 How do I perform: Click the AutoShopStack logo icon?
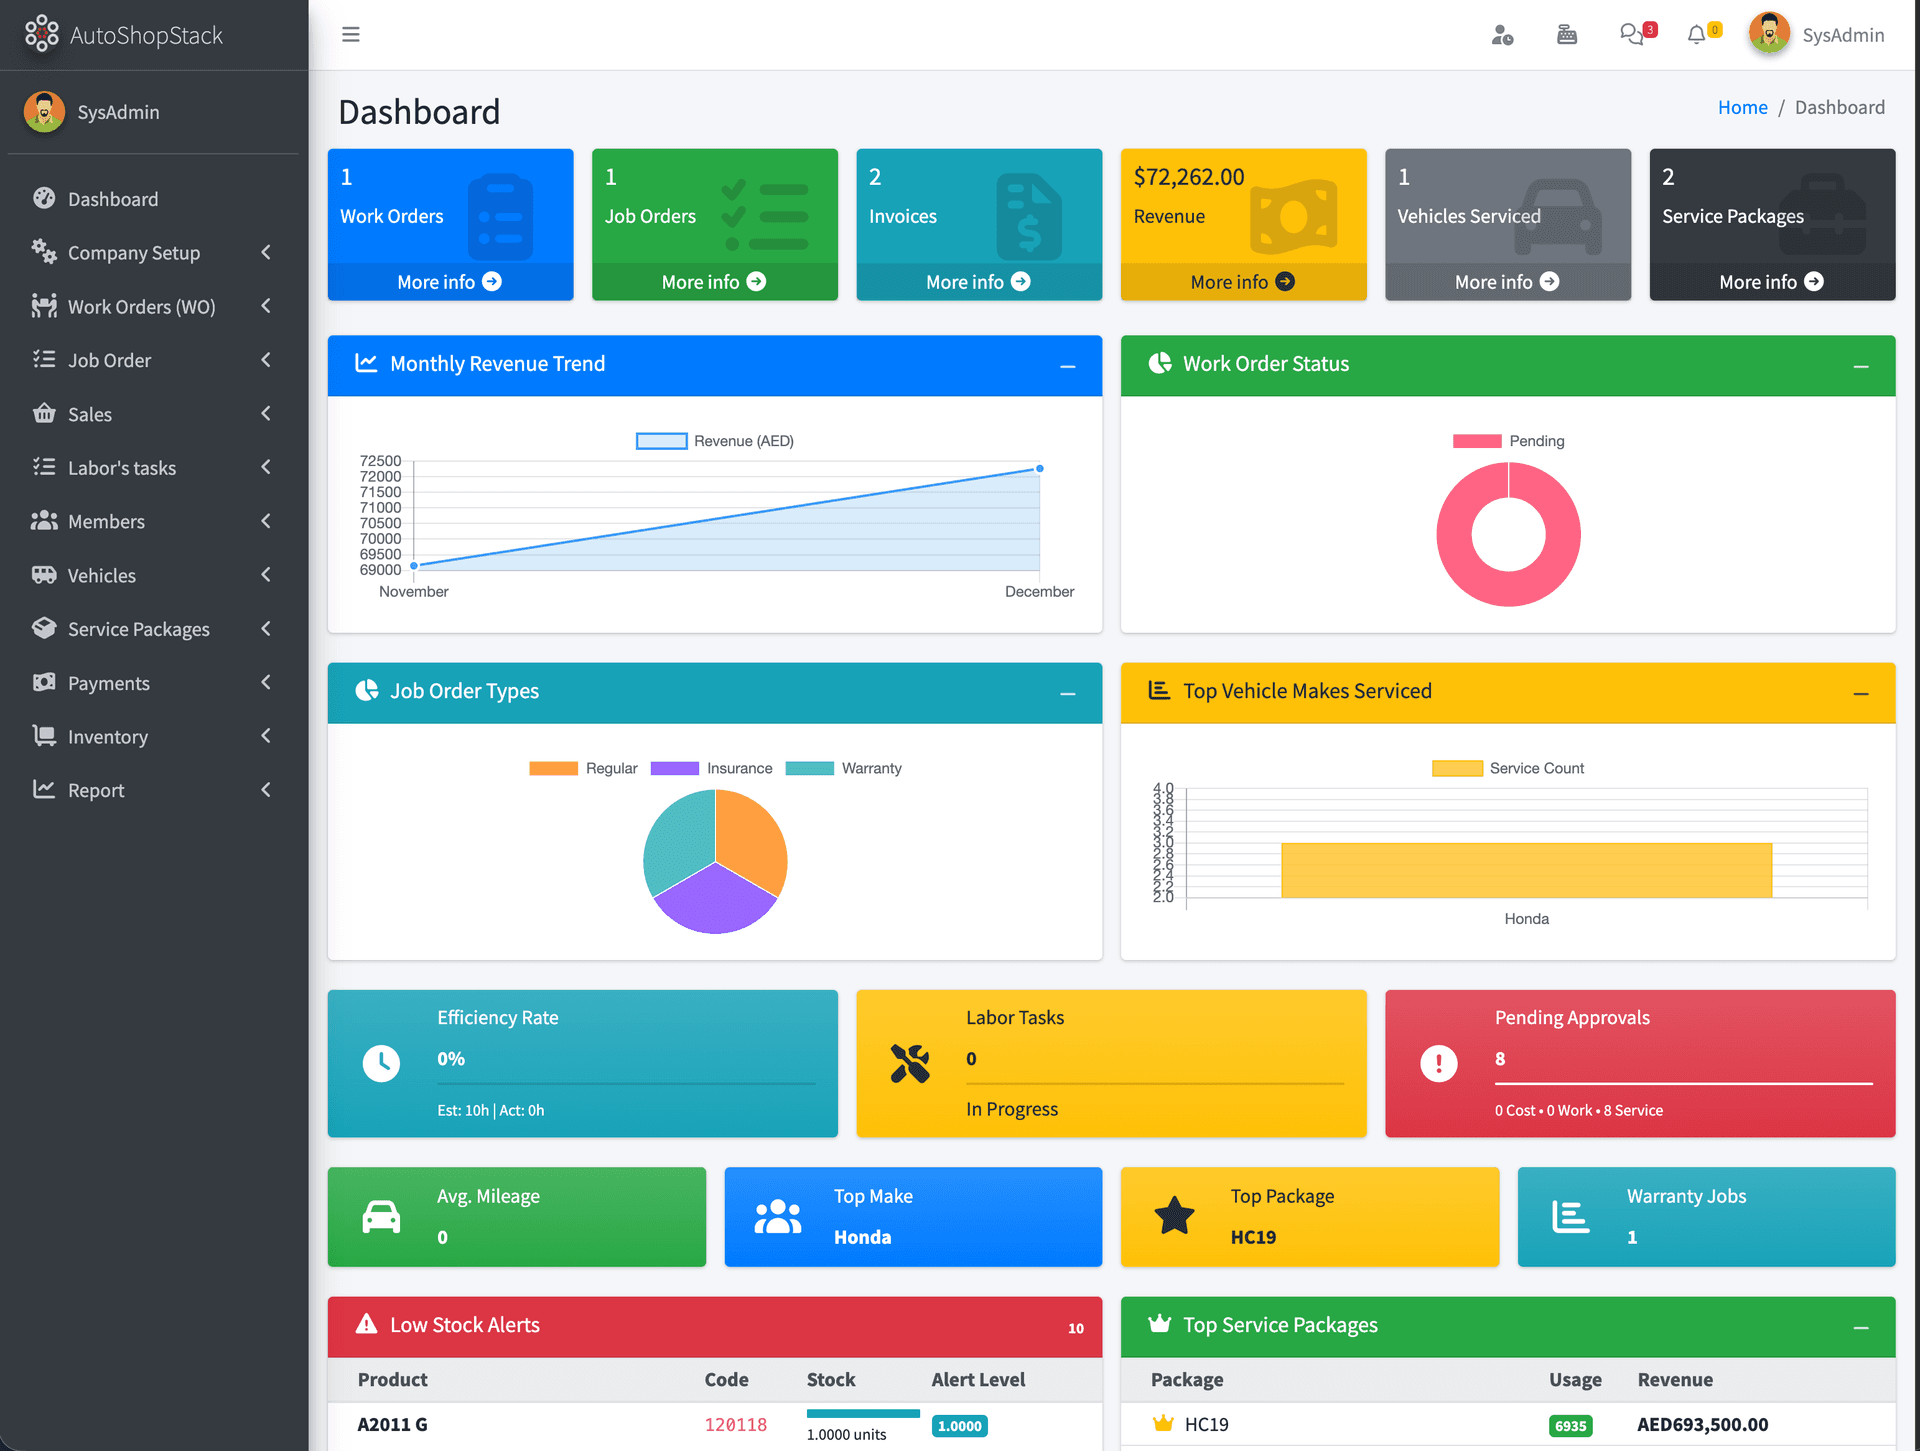click(x=41, y=34)
